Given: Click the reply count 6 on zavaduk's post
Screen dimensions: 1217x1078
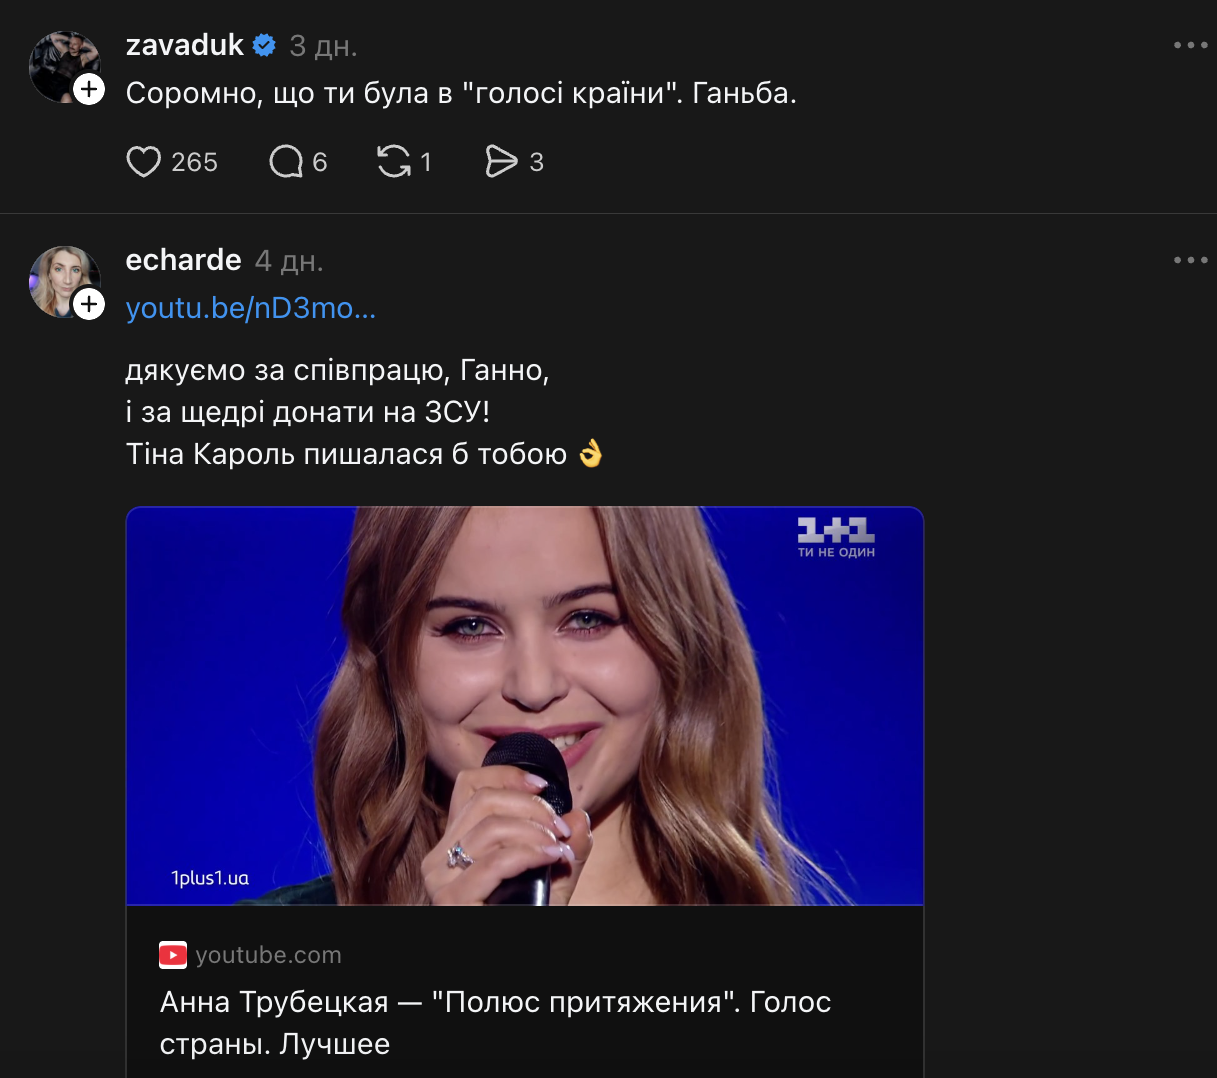Looking at the screenshot, I should pyautogui.click(x=318, y=161).
